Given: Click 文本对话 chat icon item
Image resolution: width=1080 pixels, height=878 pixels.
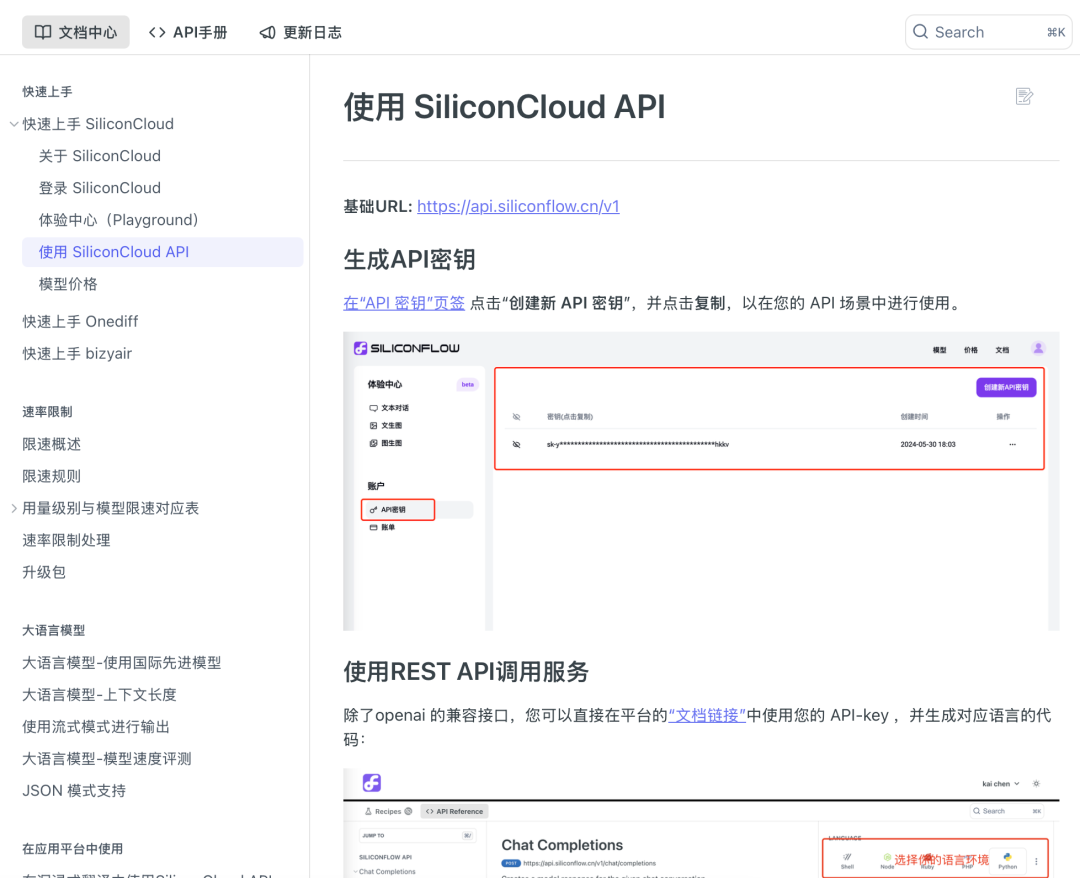Looking at the screenshot, I should click(389, 408).
